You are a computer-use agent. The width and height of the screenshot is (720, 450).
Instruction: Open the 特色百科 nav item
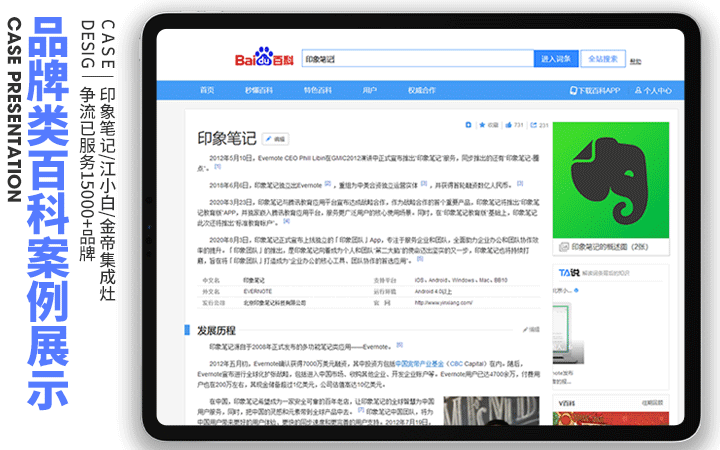[317, 90]
